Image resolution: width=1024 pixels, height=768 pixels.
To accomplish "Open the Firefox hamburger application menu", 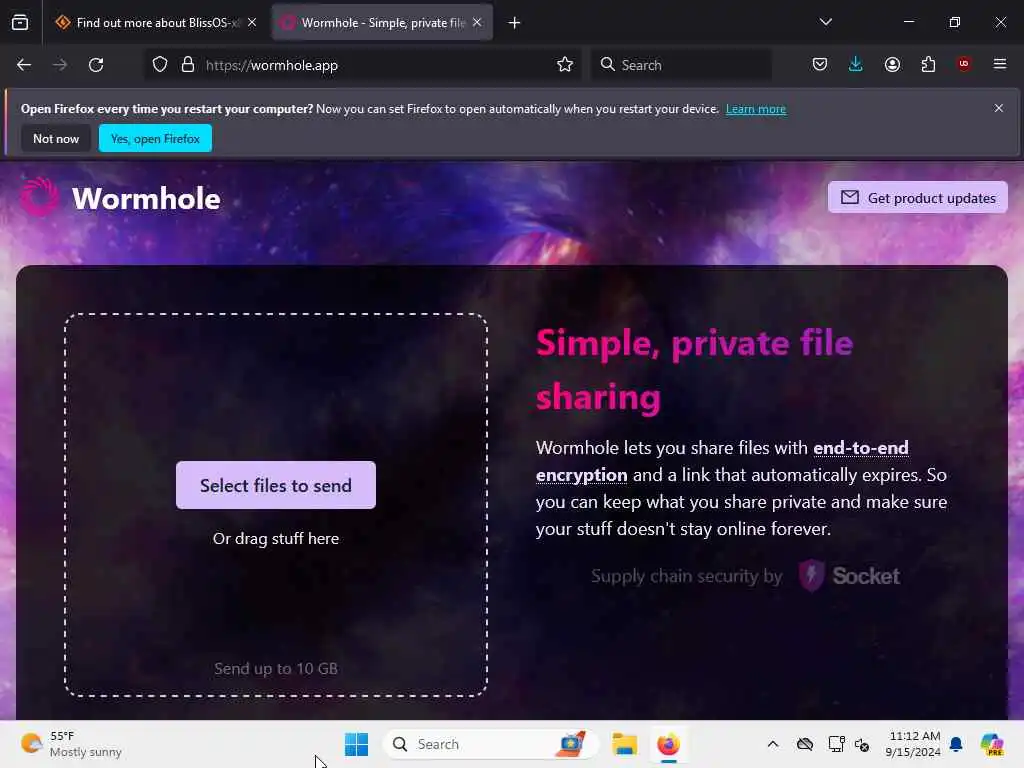I will coord(1000,64).
